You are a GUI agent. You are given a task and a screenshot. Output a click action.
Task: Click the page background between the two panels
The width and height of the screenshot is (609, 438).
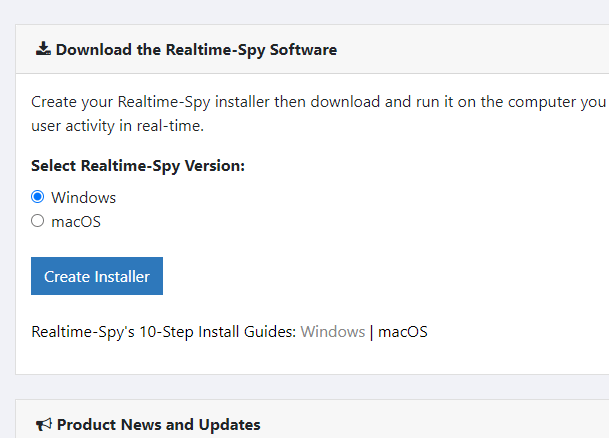point(311,387)
